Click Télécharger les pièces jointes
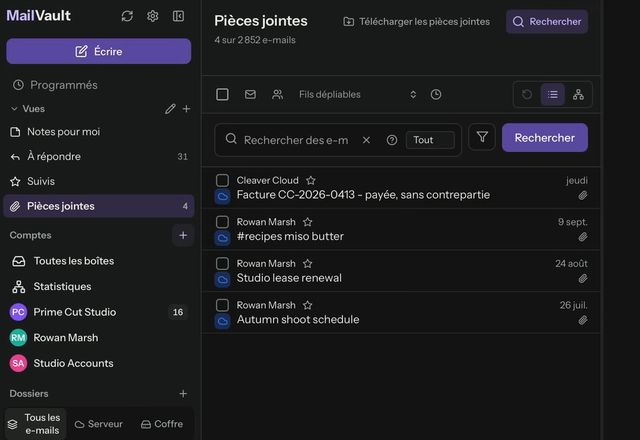 click(416, 22)
